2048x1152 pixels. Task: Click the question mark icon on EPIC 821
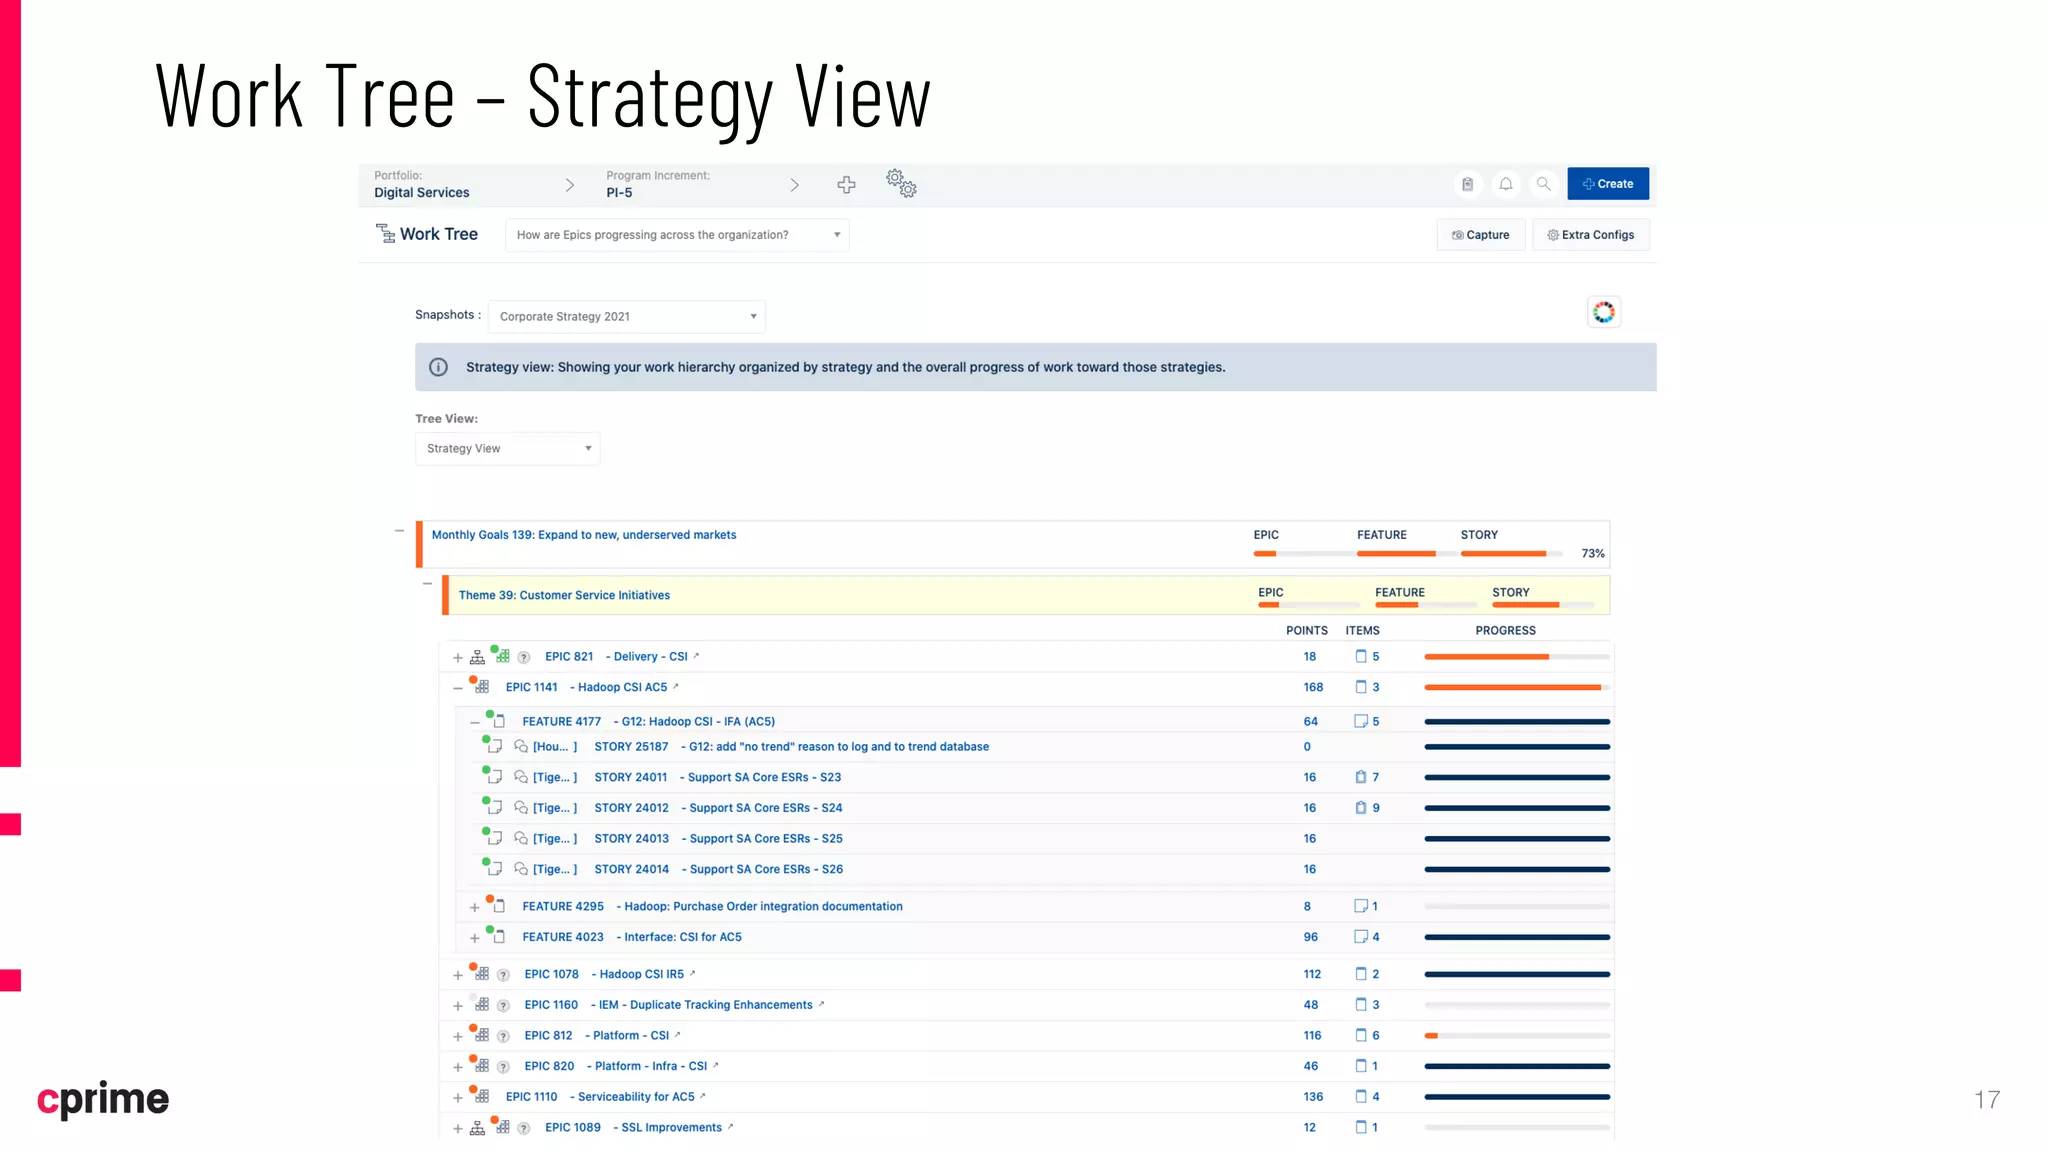click(523, 658)
